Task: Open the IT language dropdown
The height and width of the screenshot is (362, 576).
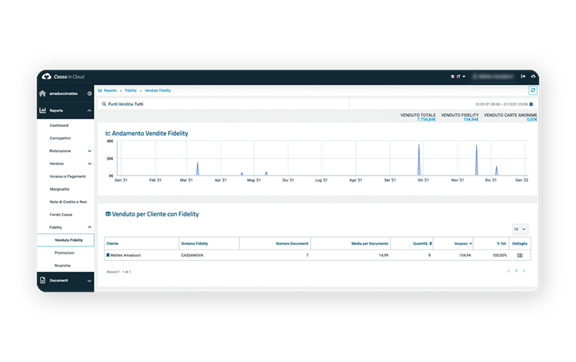Action: [x=458, y=76]
